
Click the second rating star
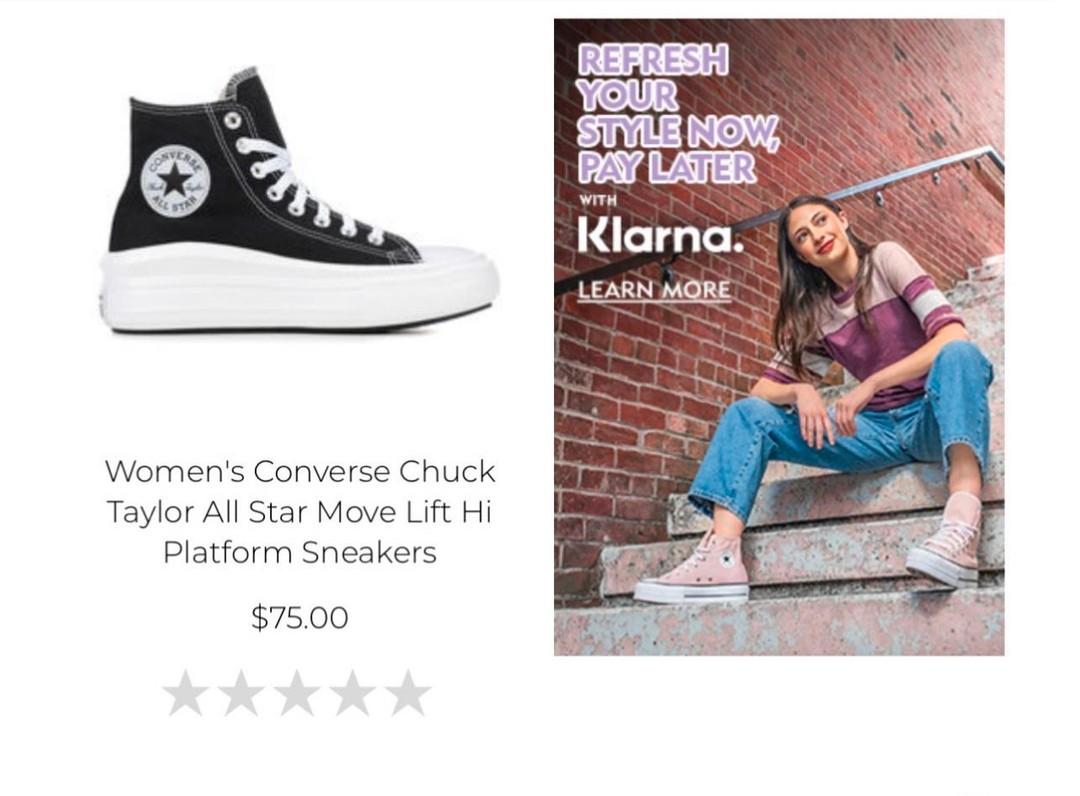click(241, 693)
